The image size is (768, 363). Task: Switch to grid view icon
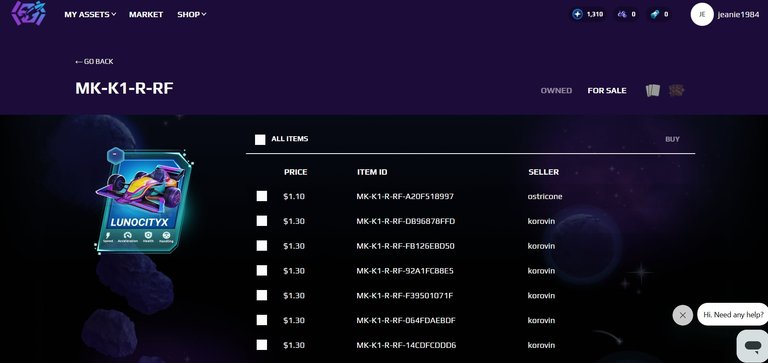pos(676,91)
